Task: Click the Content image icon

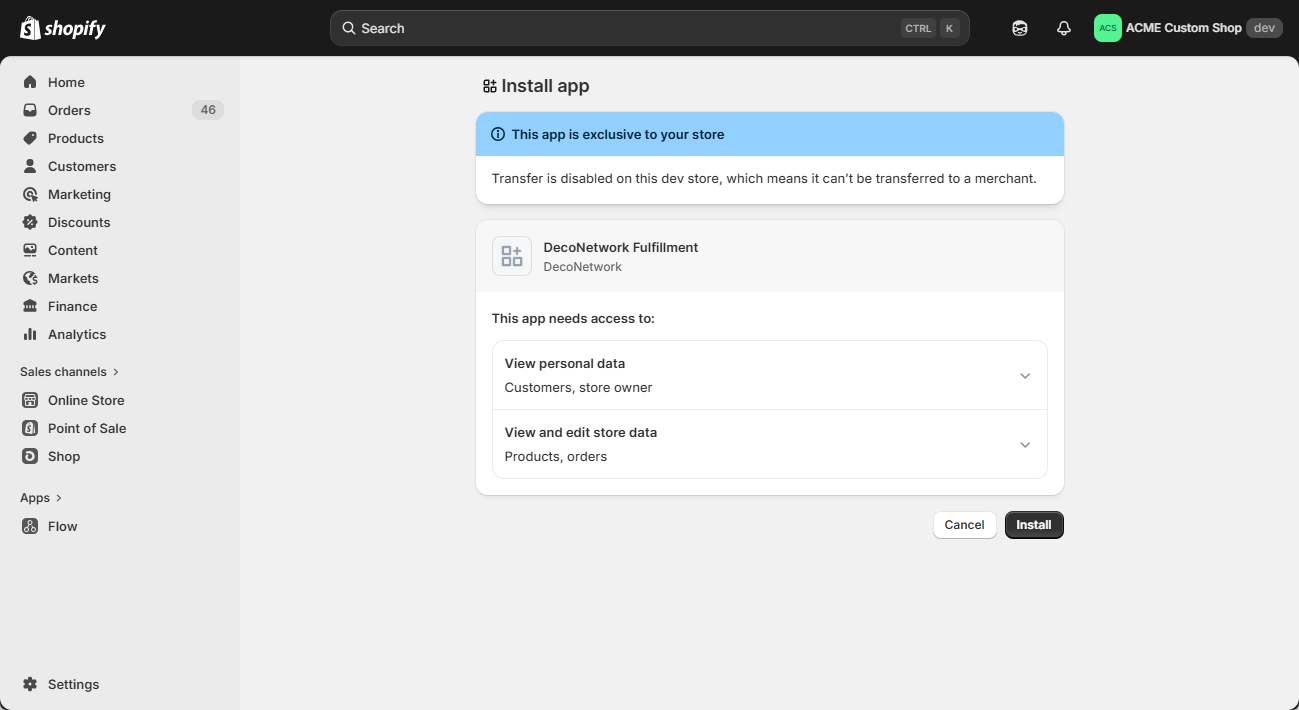Action: [30, 250]
